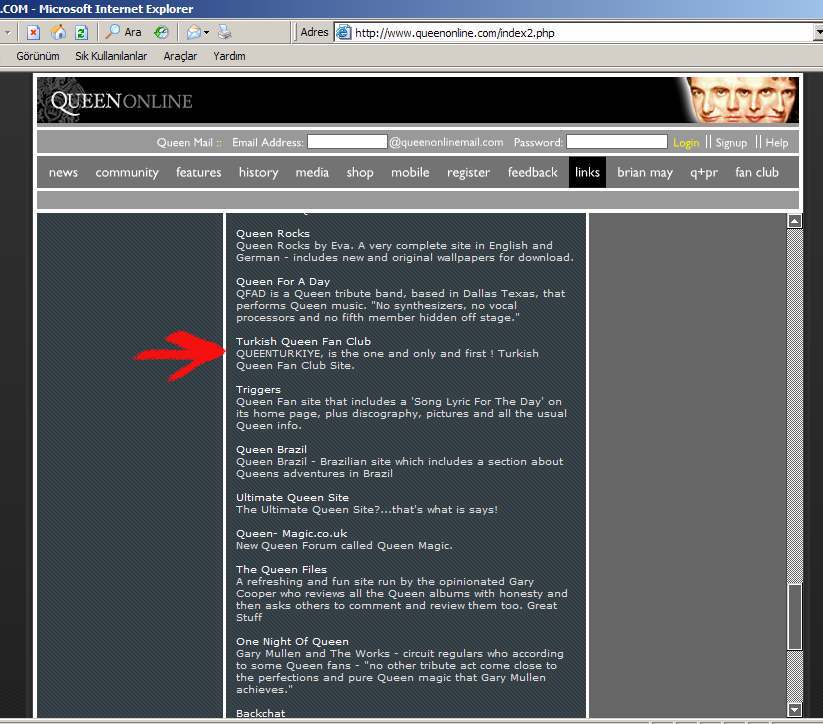This screenshot has width=823, height=724.
Task: Open the brian may navigation tab
Action: (x=645, y=173)
